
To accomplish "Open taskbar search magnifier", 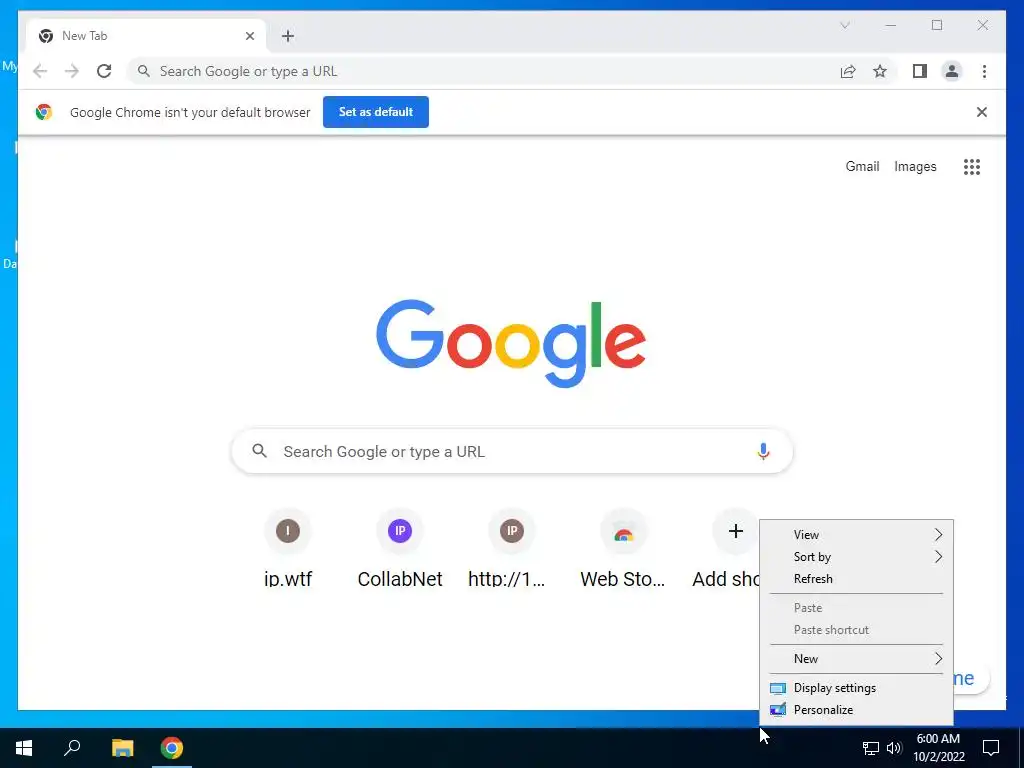I will [72, 748].
